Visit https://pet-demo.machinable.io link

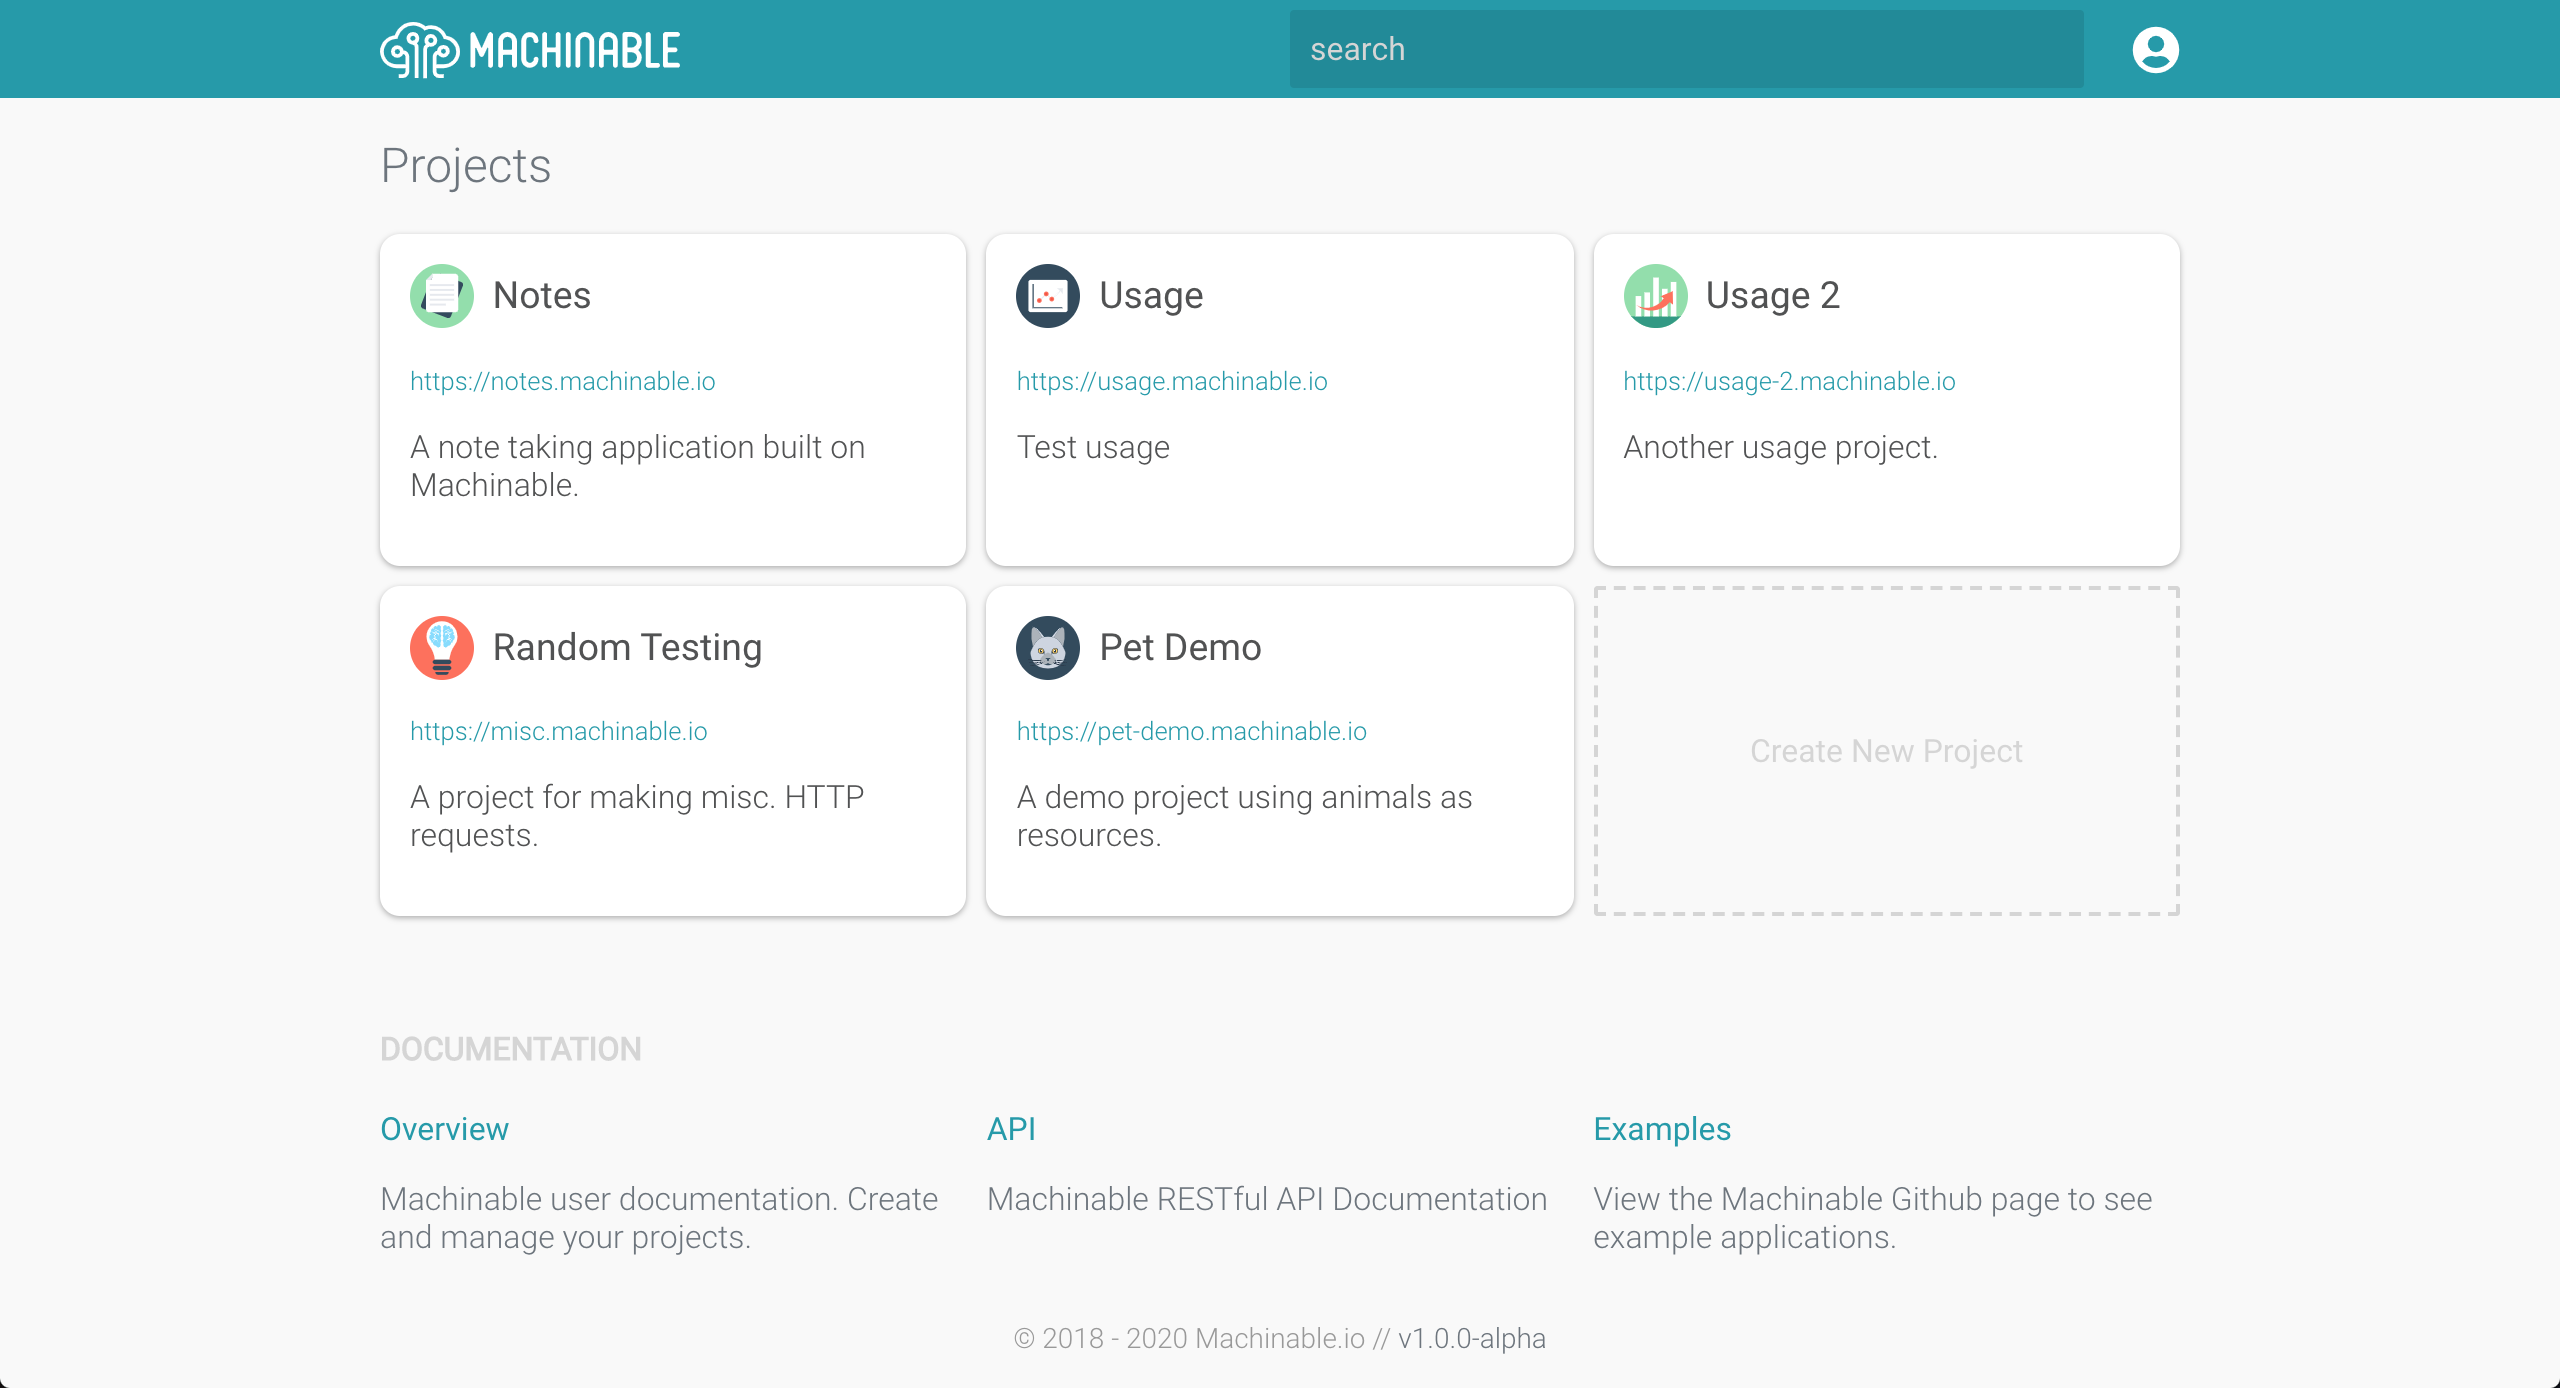point(1191,731)
